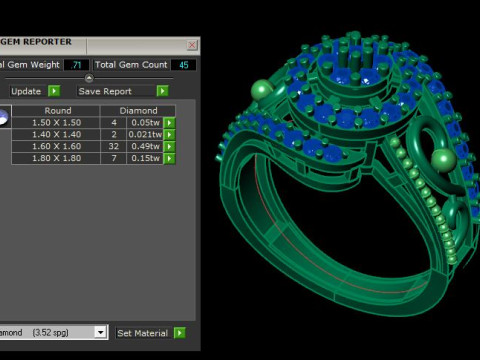The image size is (480, 360).
Task: Click the green arrow on the 1.60 X 1.60 row
Action: coord(169,146)
